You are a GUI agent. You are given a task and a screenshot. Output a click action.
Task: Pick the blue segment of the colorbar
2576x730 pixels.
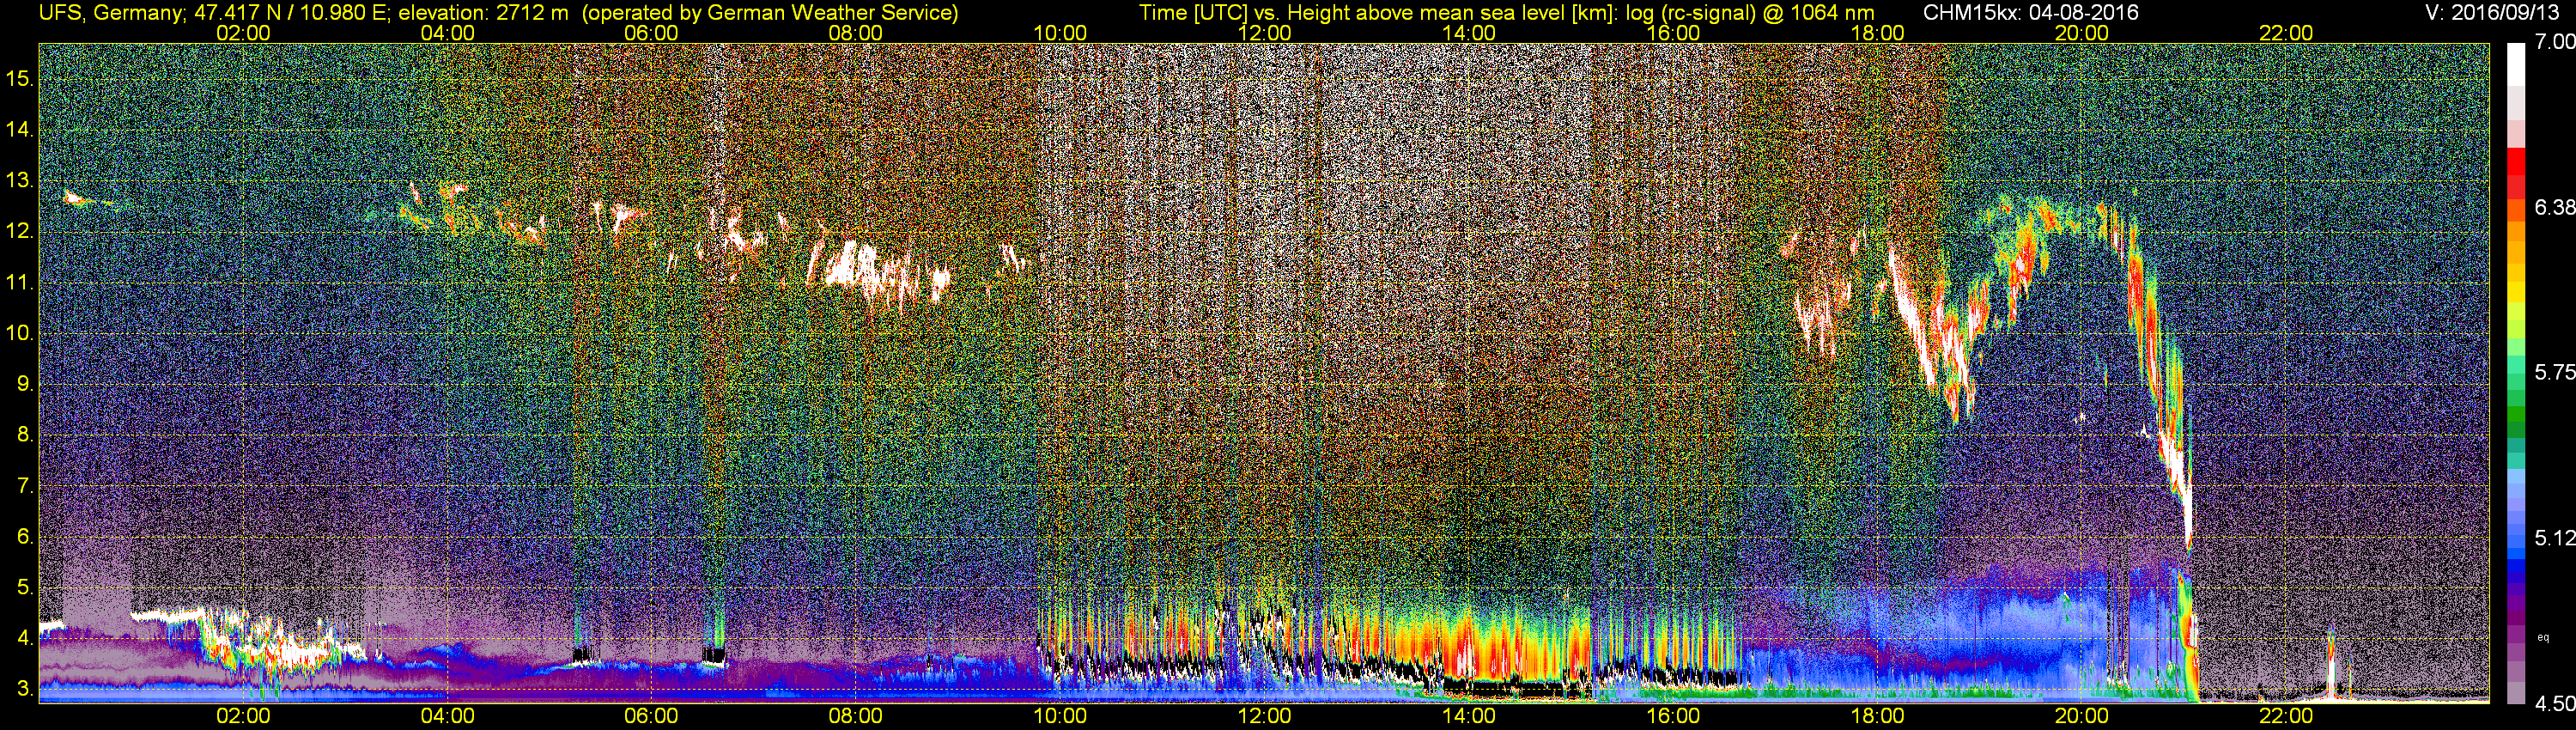2517,565
